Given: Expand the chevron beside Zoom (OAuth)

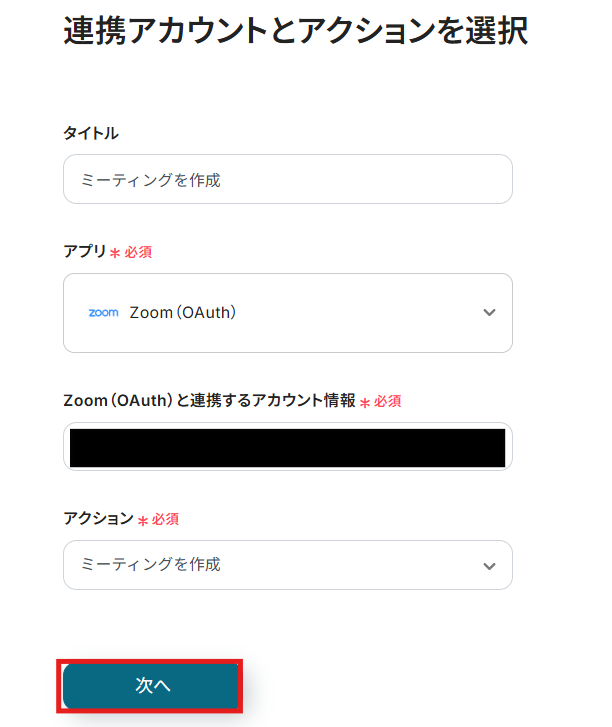Looking at the screenshot, I should tap(489, 313).
